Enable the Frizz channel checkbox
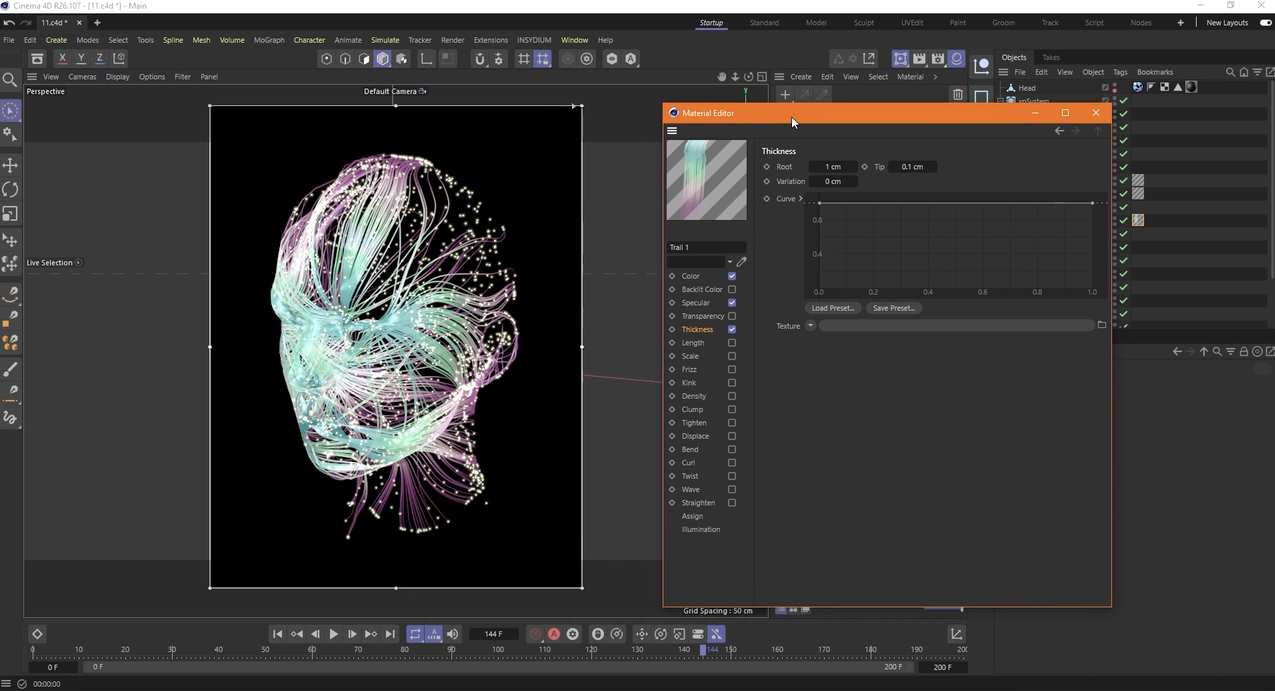Screen dimensions: 1275x691 [x=732, y=369]
